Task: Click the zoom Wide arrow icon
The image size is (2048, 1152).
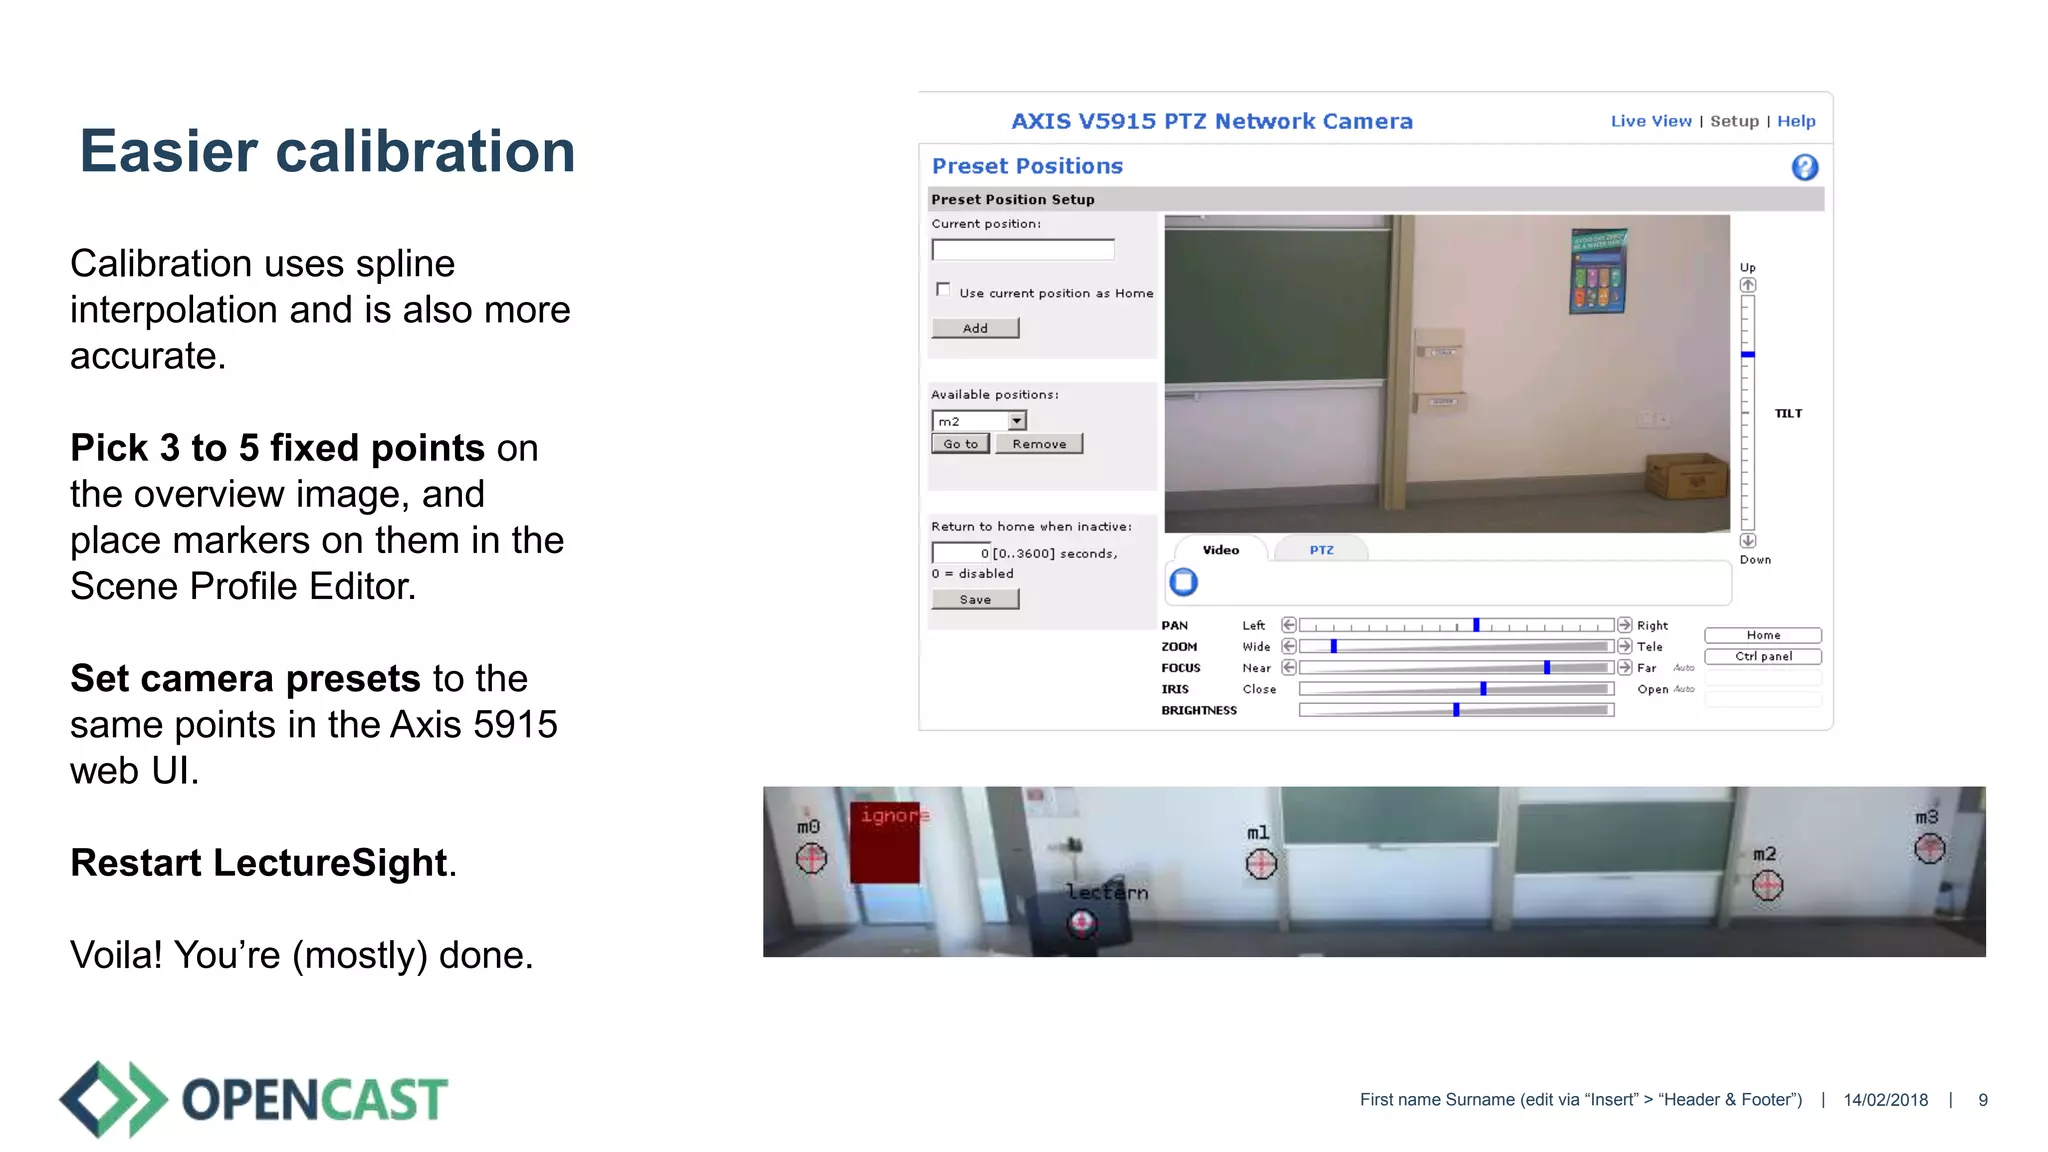Action: coord(1289,646)
